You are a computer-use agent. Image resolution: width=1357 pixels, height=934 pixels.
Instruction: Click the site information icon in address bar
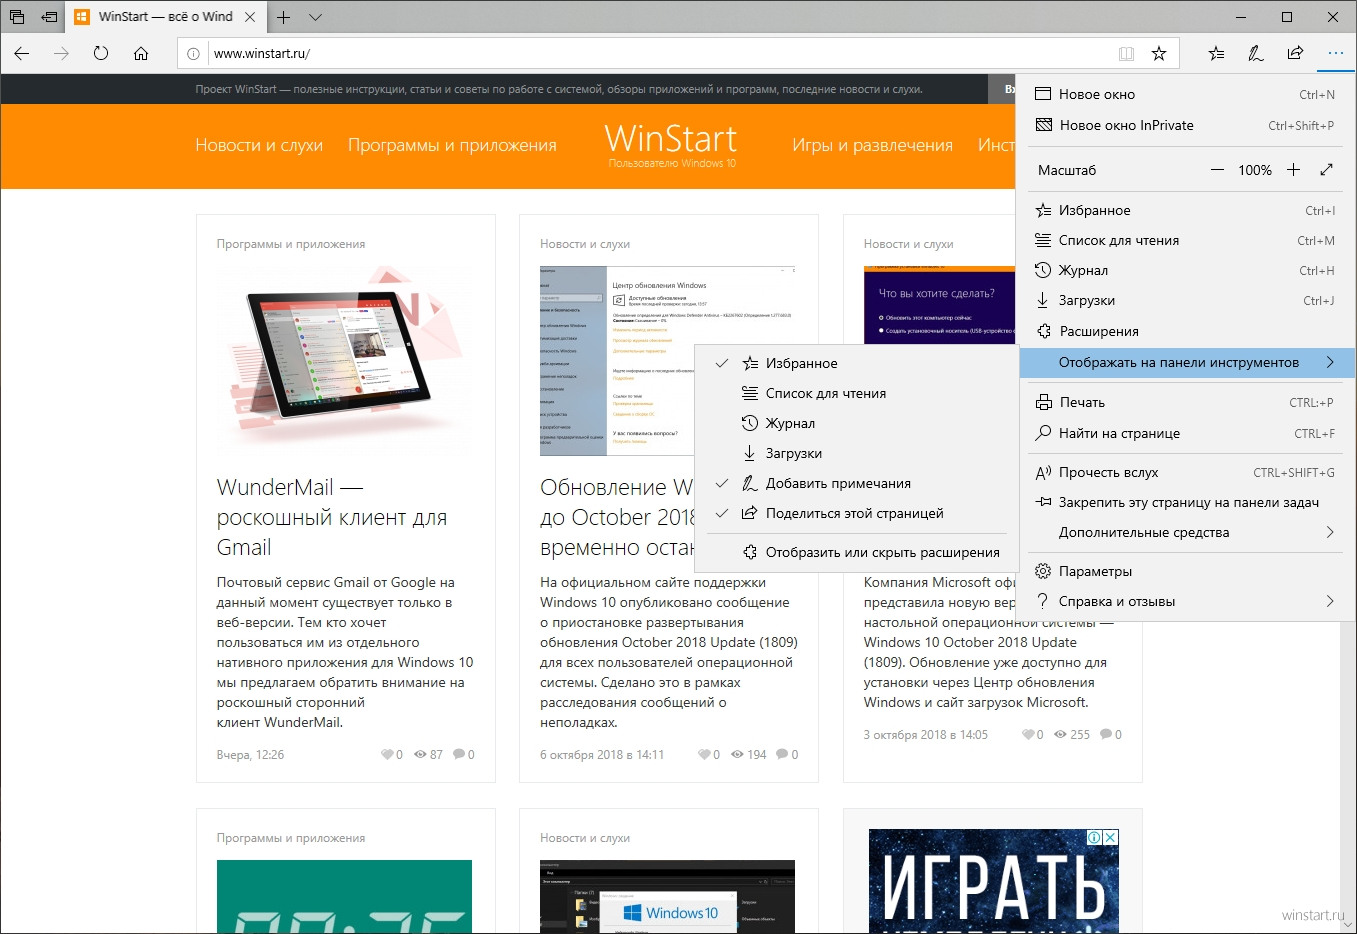click(193, 54)
